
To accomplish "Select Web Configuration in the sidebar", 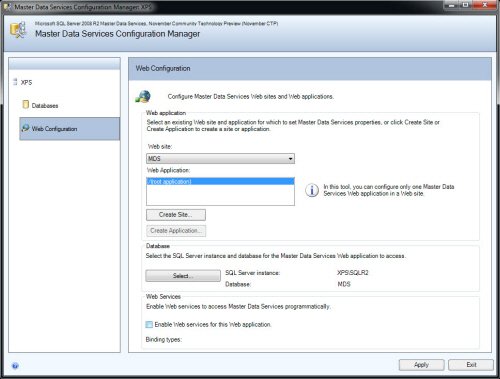I will click(x=69, y=129).
